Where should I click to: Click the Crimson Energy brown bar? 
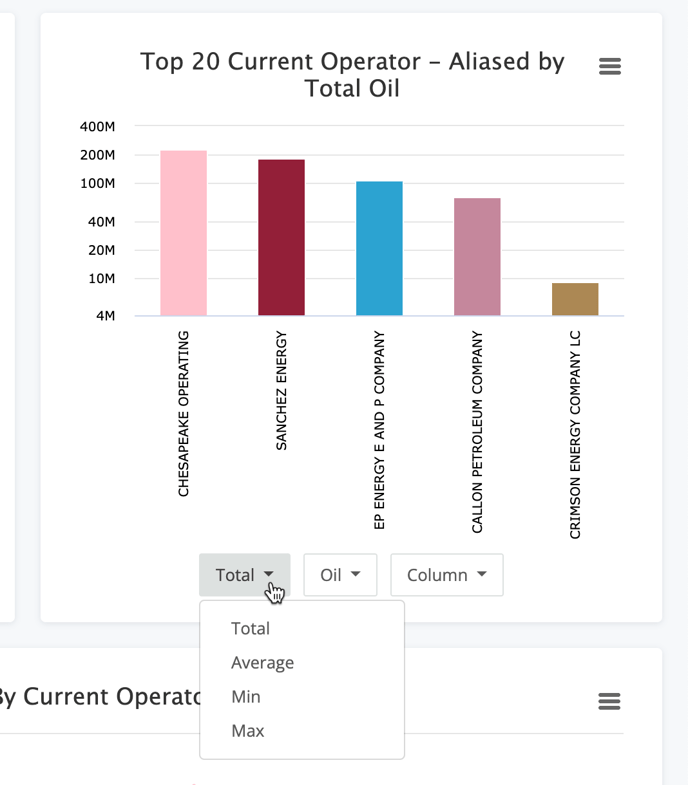(575, 299)
